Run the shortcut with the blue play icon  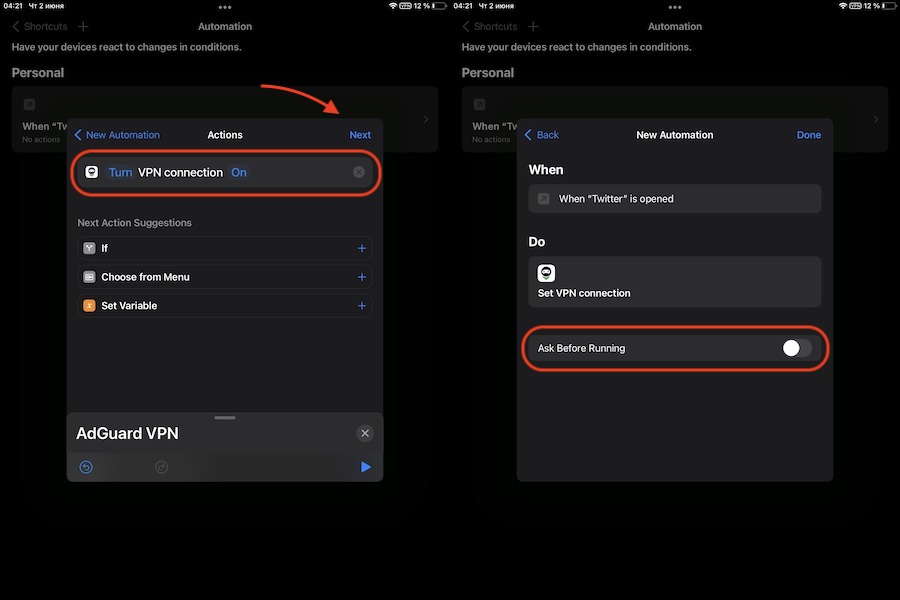365,467
